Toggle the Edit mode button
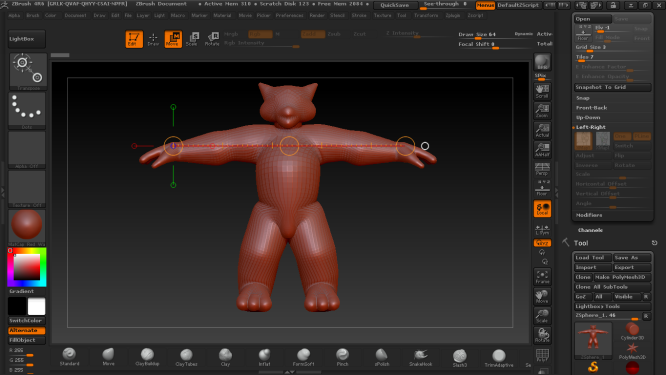Image resolution: width=666 pixels, height=375 pixels. (134, 39)
